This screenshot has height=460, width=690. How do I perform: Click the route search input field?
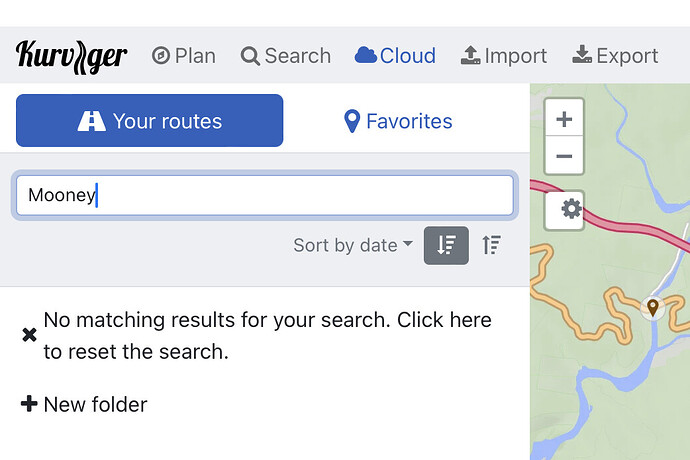pyautogui.click(x=265, y=195)
